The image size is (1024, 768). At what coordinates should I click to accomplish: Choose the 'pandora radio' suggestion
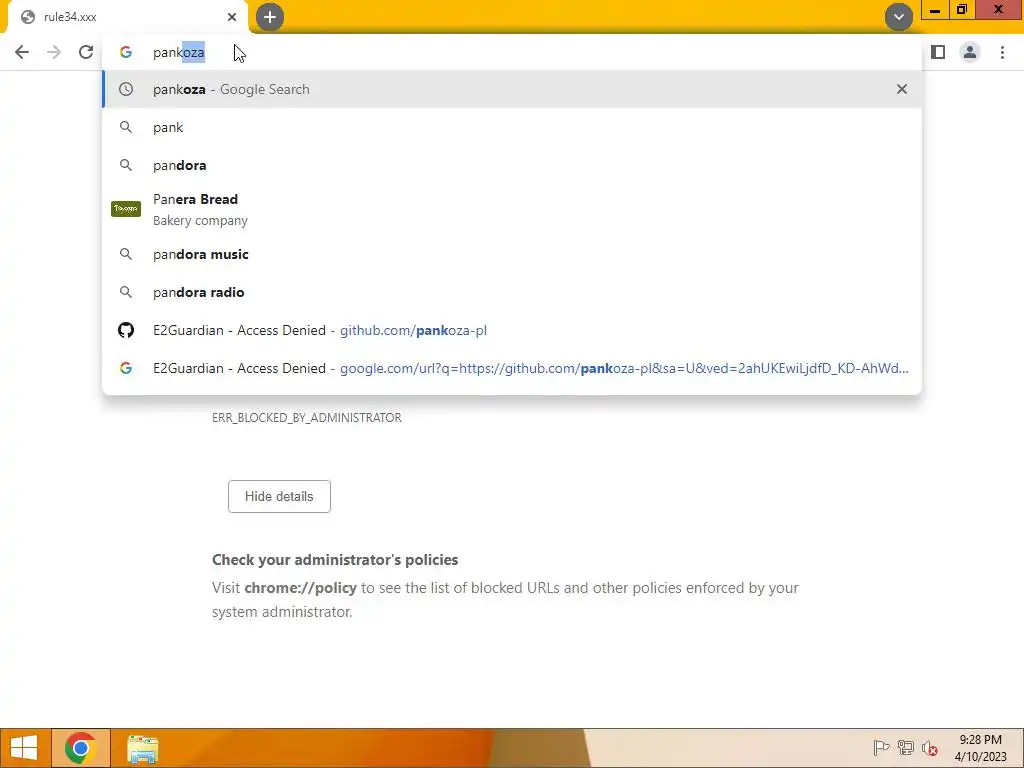(x=512, y=292)
